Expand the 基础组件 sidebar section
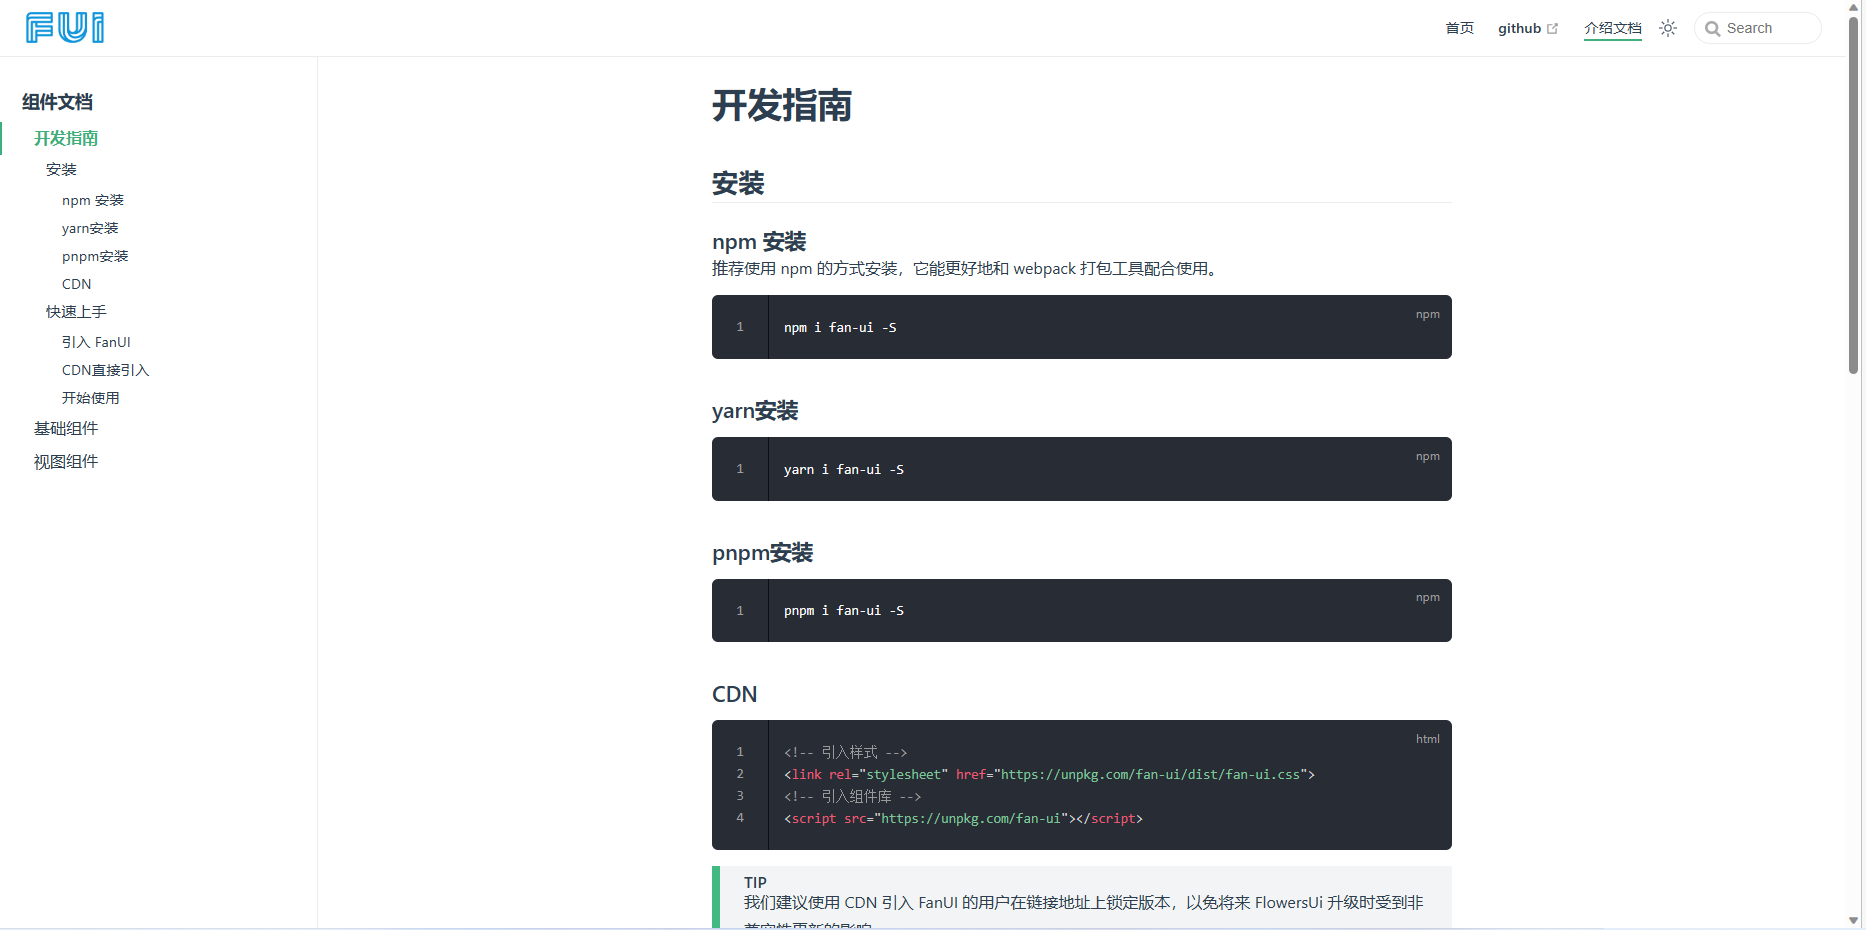The height and width of the screenshot is (930, 1866). (66, 428)
